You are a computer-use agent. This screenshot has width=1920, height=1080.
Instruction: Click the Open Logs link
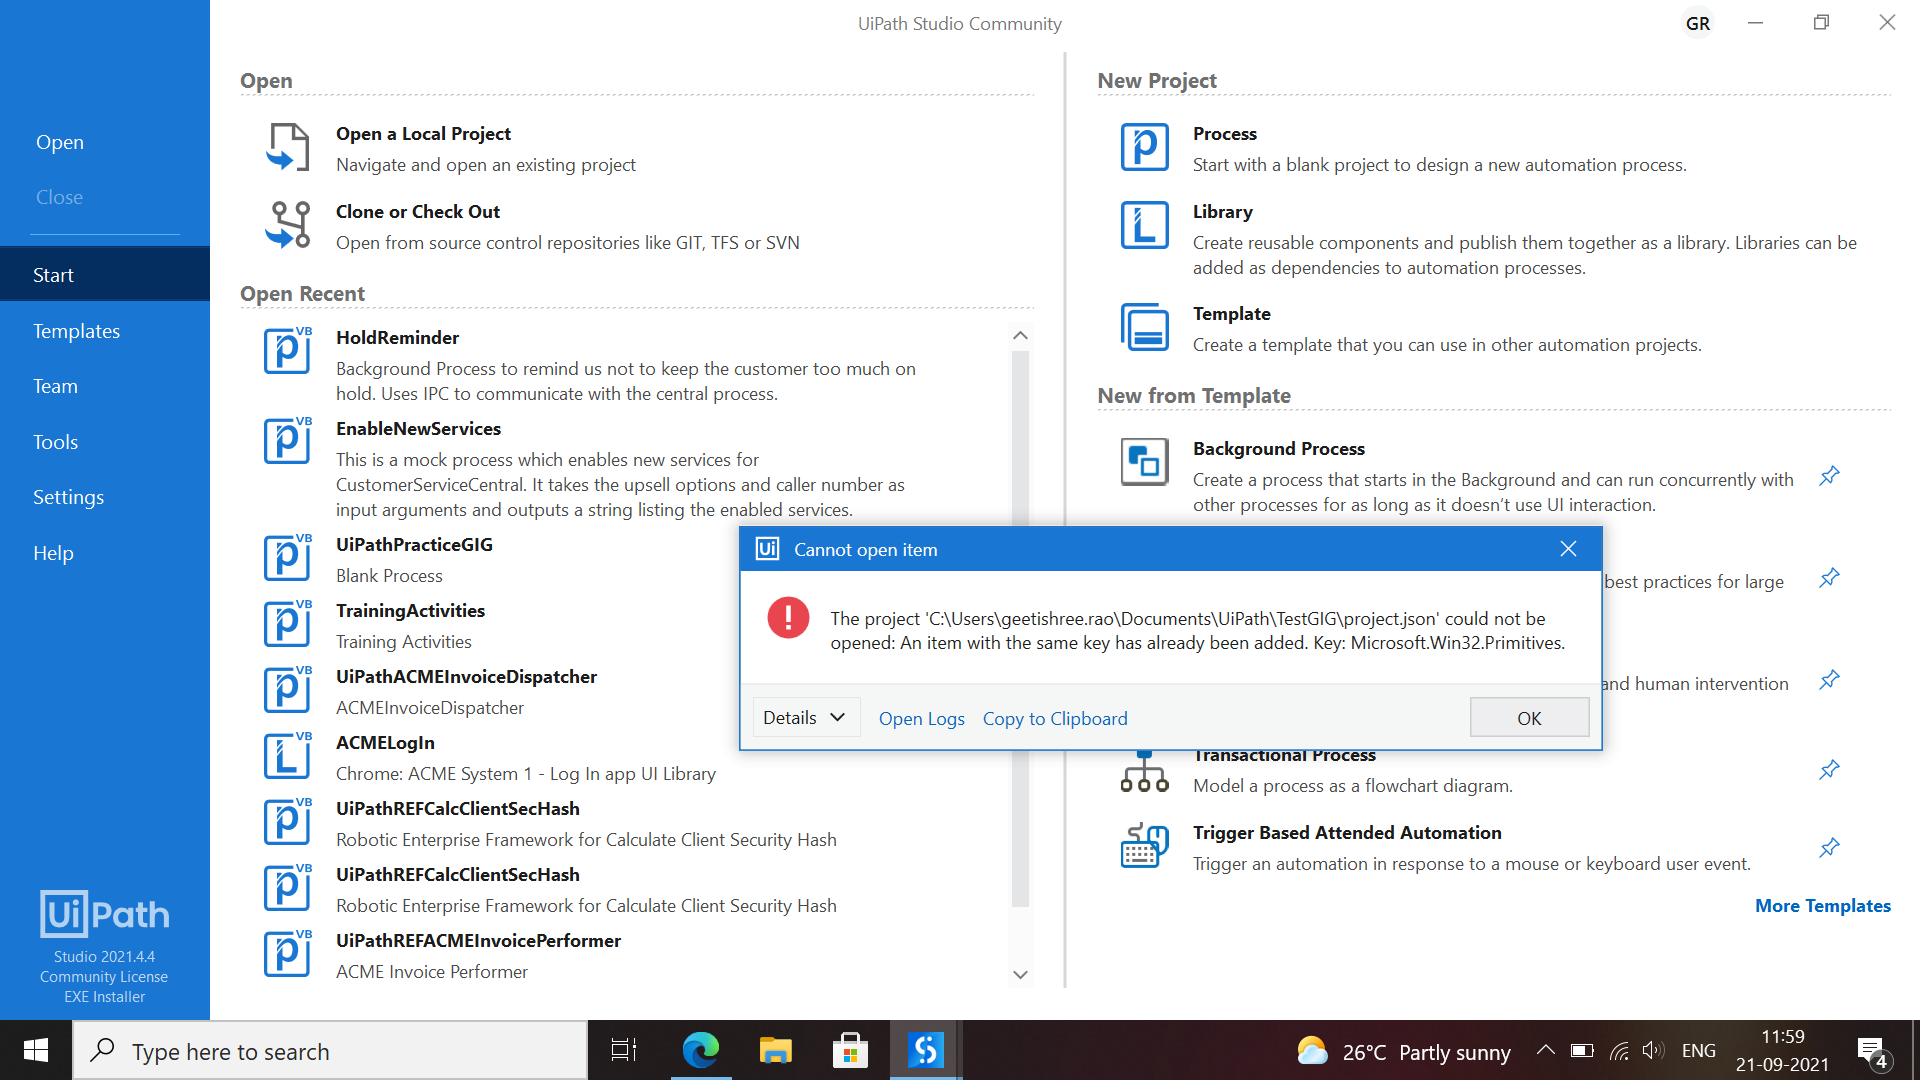(921, 718)
